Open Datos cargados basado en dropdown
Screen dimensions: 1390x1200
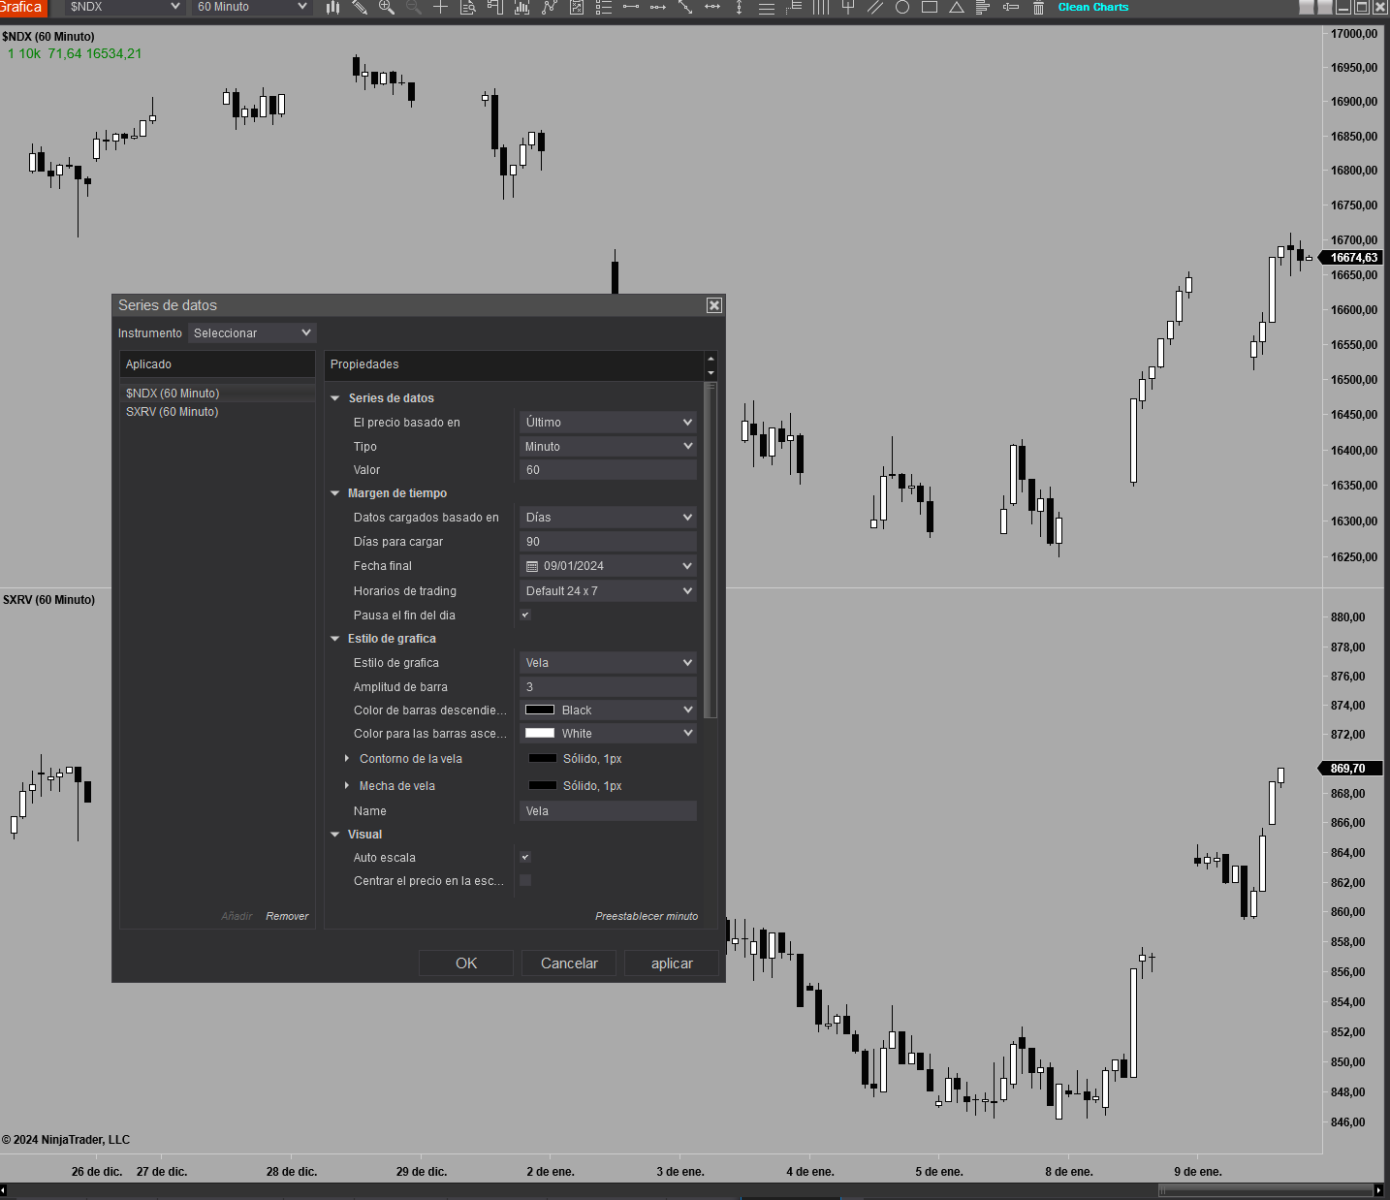pyautogui.click(x=608, y=517)
